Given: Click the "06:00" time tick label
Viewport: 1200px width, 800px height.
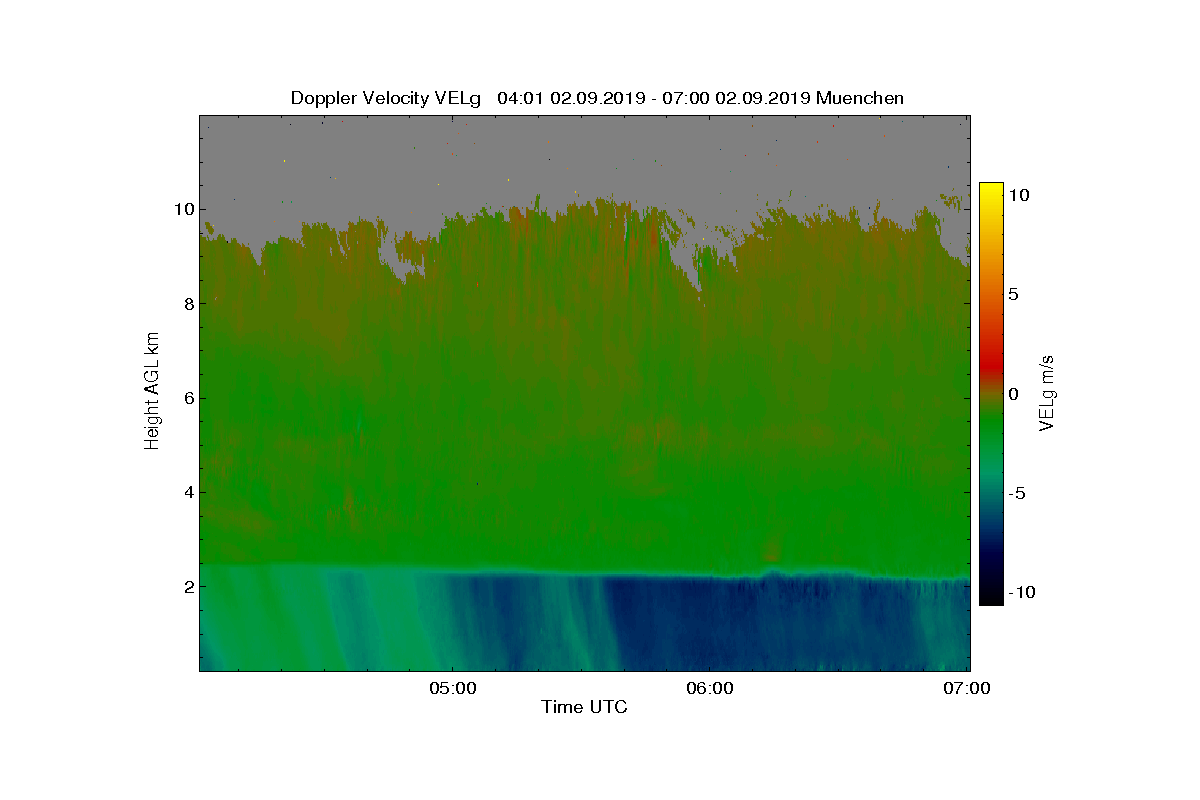Looking at the screenshot, I should coord(710,688).
